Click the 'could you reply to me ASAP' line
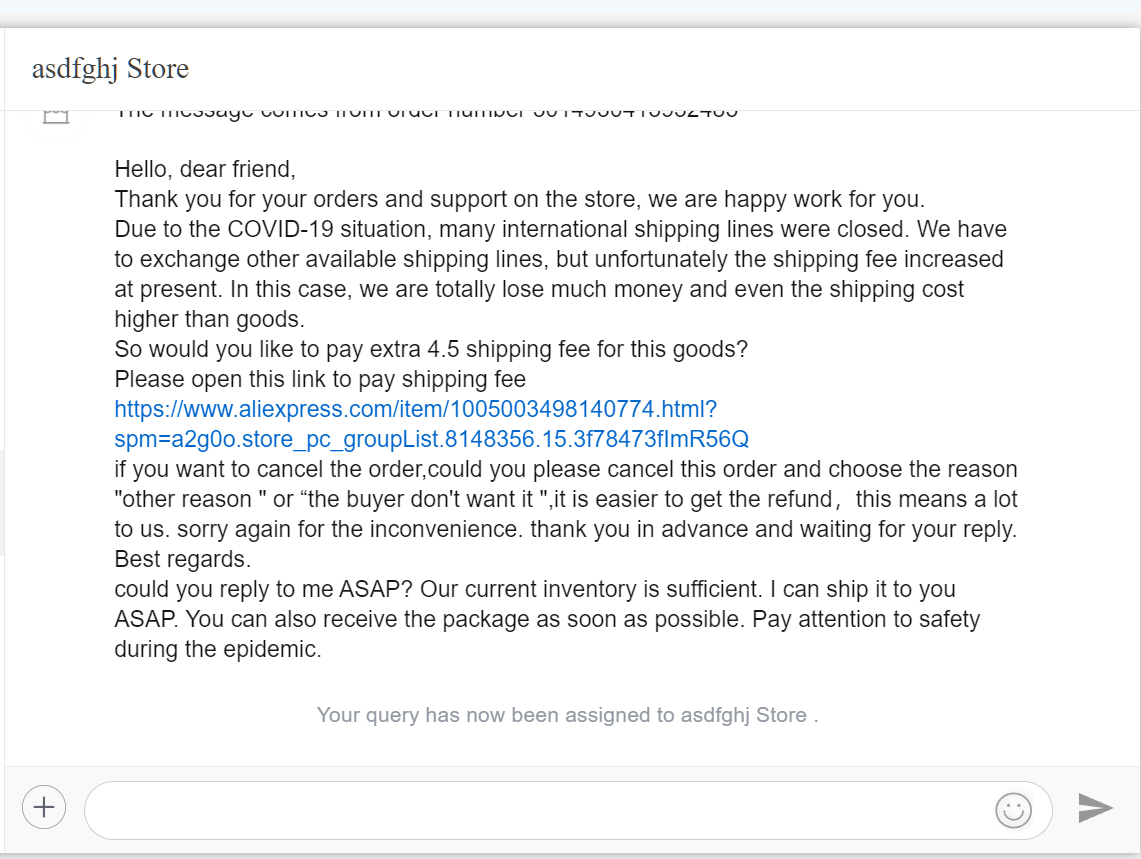This screenshot has width=1141, height=859. click(x=535, y=589)
